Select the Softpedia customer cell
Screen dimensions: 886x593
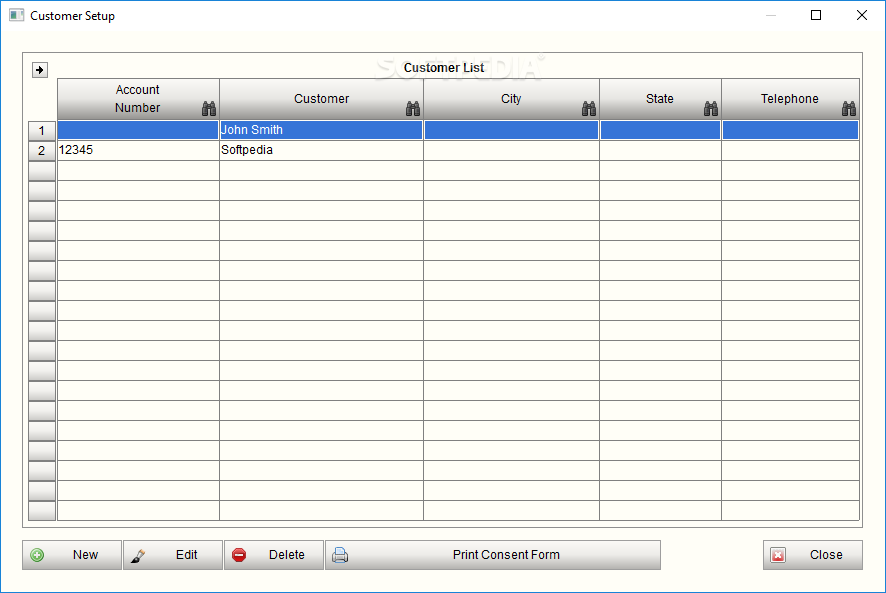(321, 150)
